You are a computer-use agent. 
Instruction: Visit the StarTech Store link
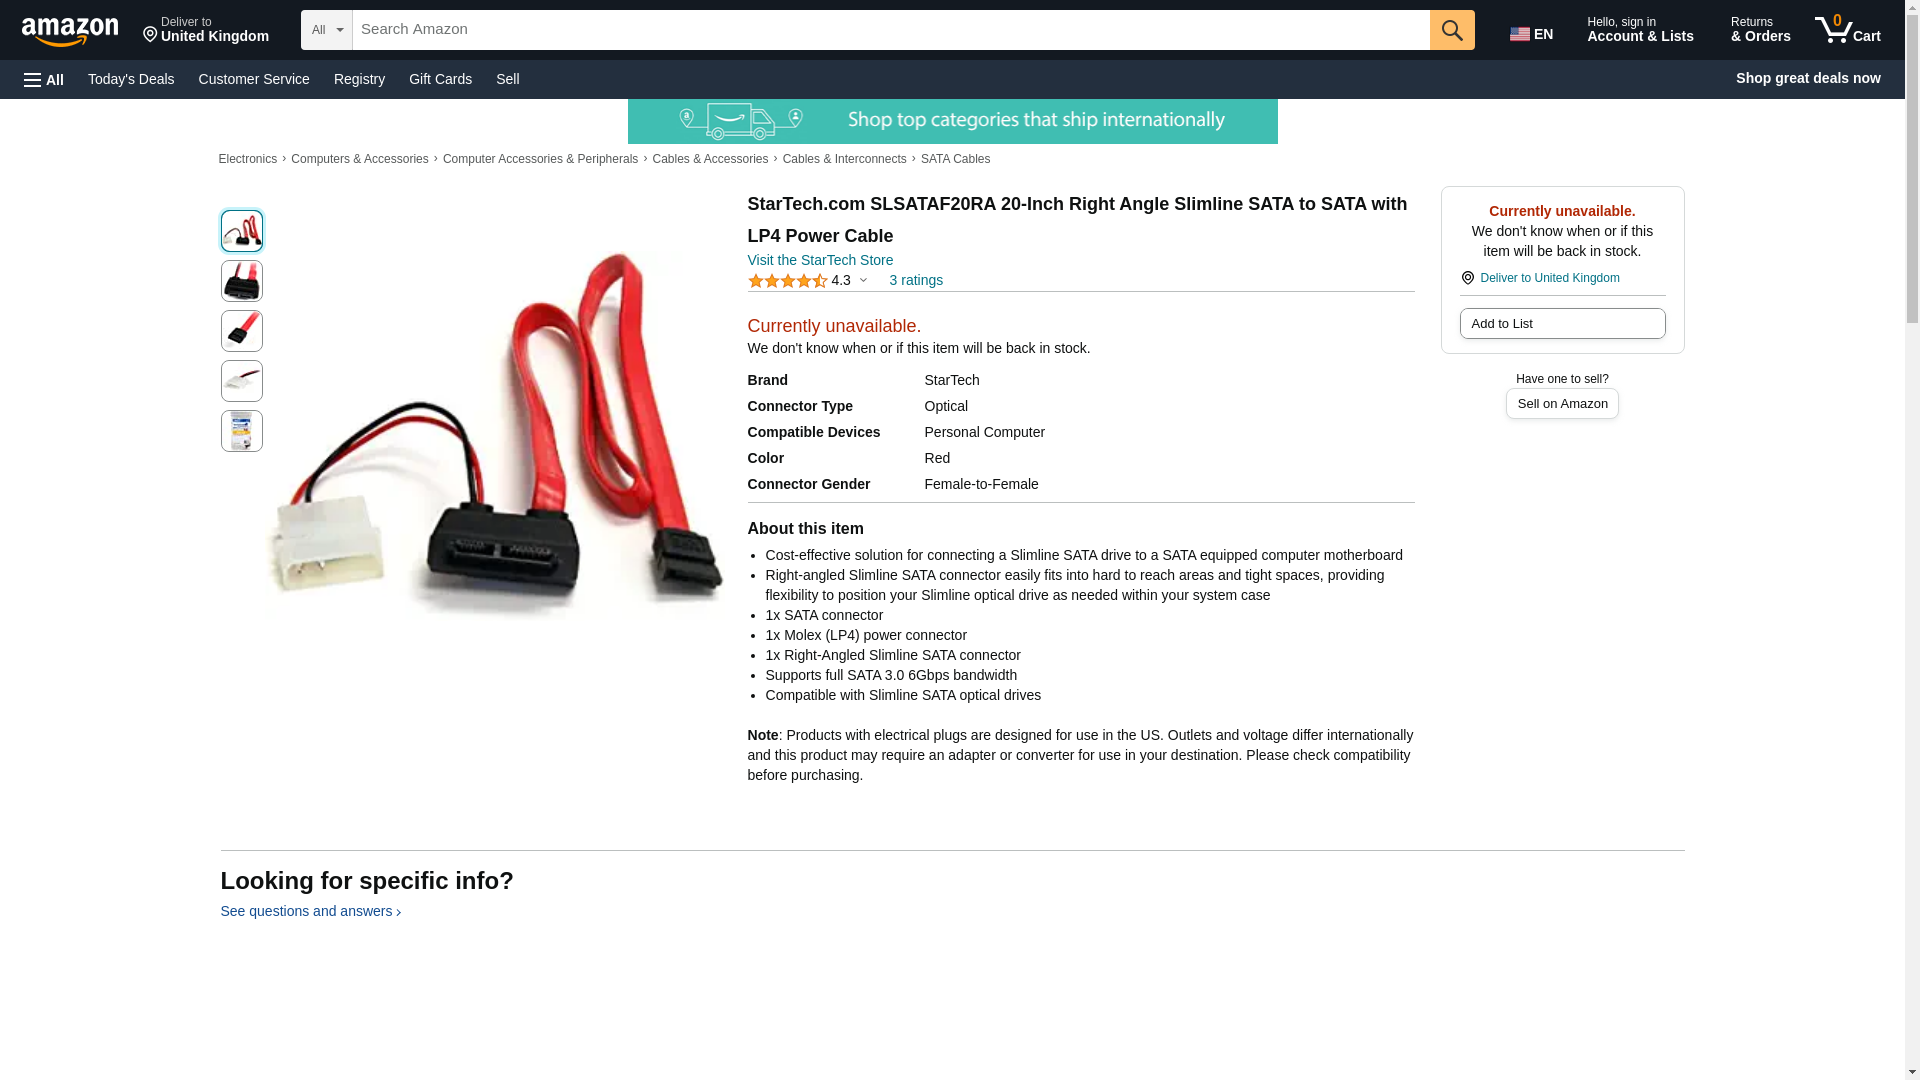[x=820, y=260]
